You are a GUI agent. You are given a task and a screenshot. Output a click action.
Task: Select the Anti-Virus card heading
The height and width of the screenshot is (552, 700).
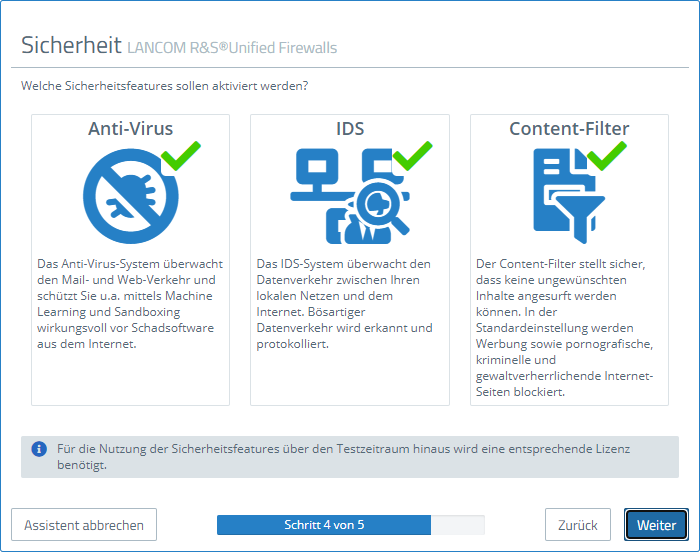pos(130,128)
